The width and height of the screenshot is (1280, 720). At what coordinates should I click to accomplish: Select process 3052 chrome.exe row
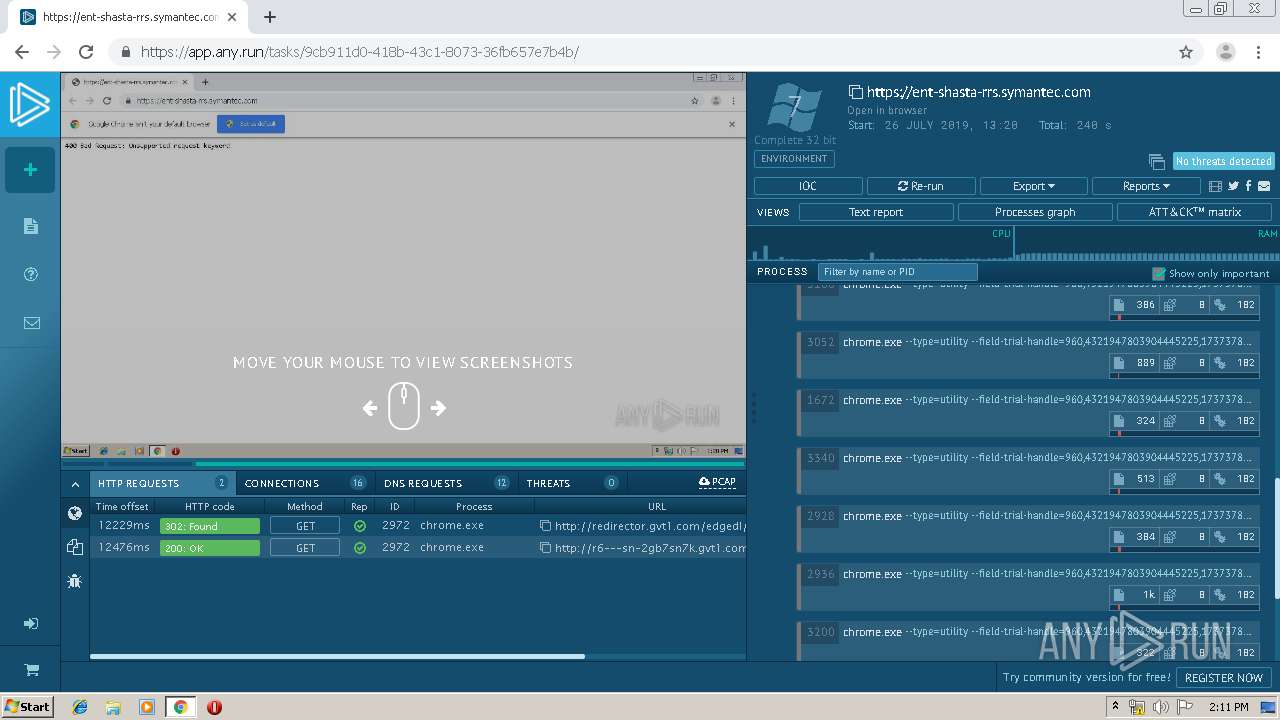tap(1027, 353)
